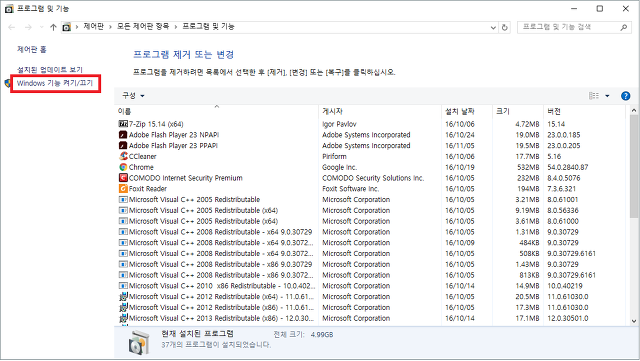Click the Foxit Reader icon

coord(123,189)
